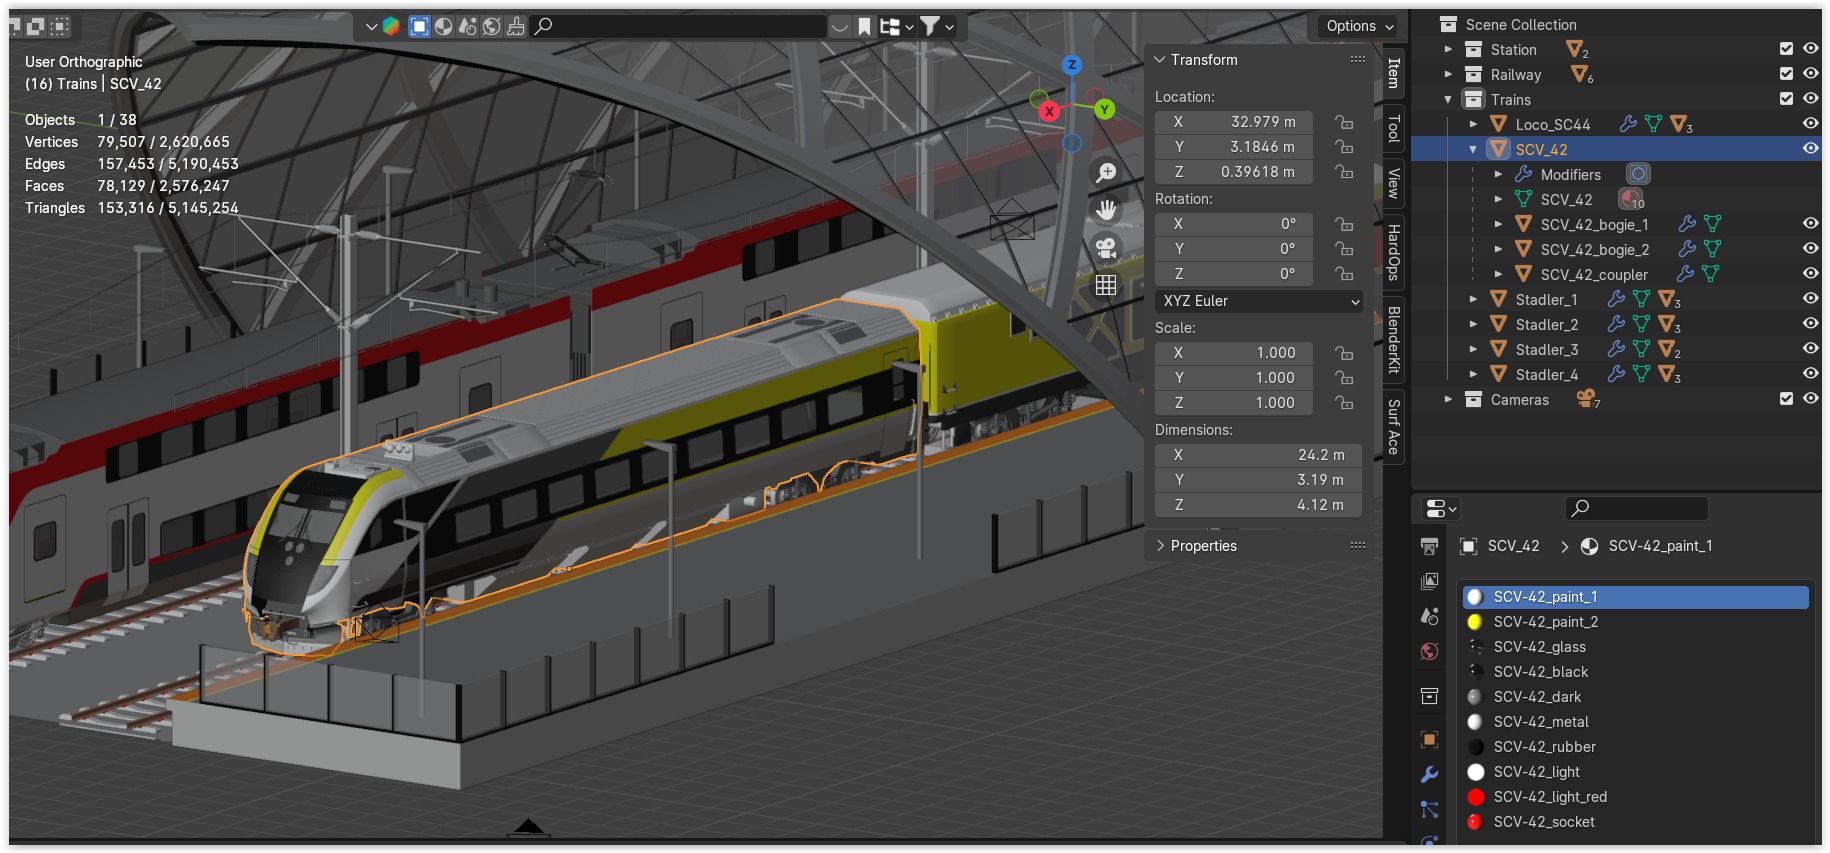
Task: Uncheck the Trains collection checkbox
Action: [x=1786, y=99]
